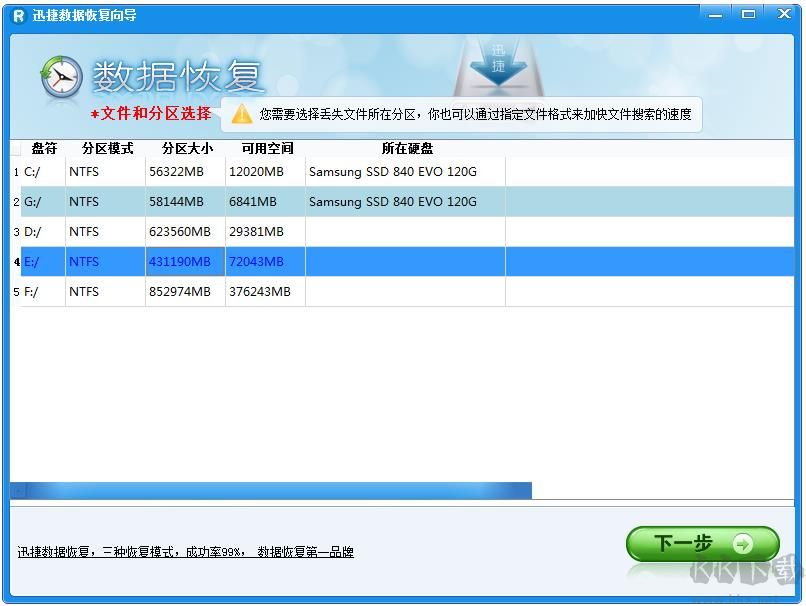Click the 下一步 next step button

pos(703,544)
